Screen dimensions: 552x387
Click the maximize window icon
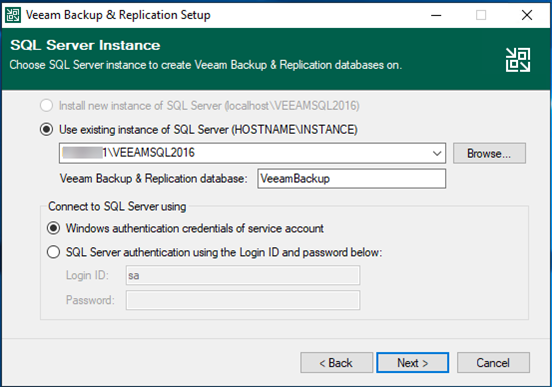pos(481,15)
